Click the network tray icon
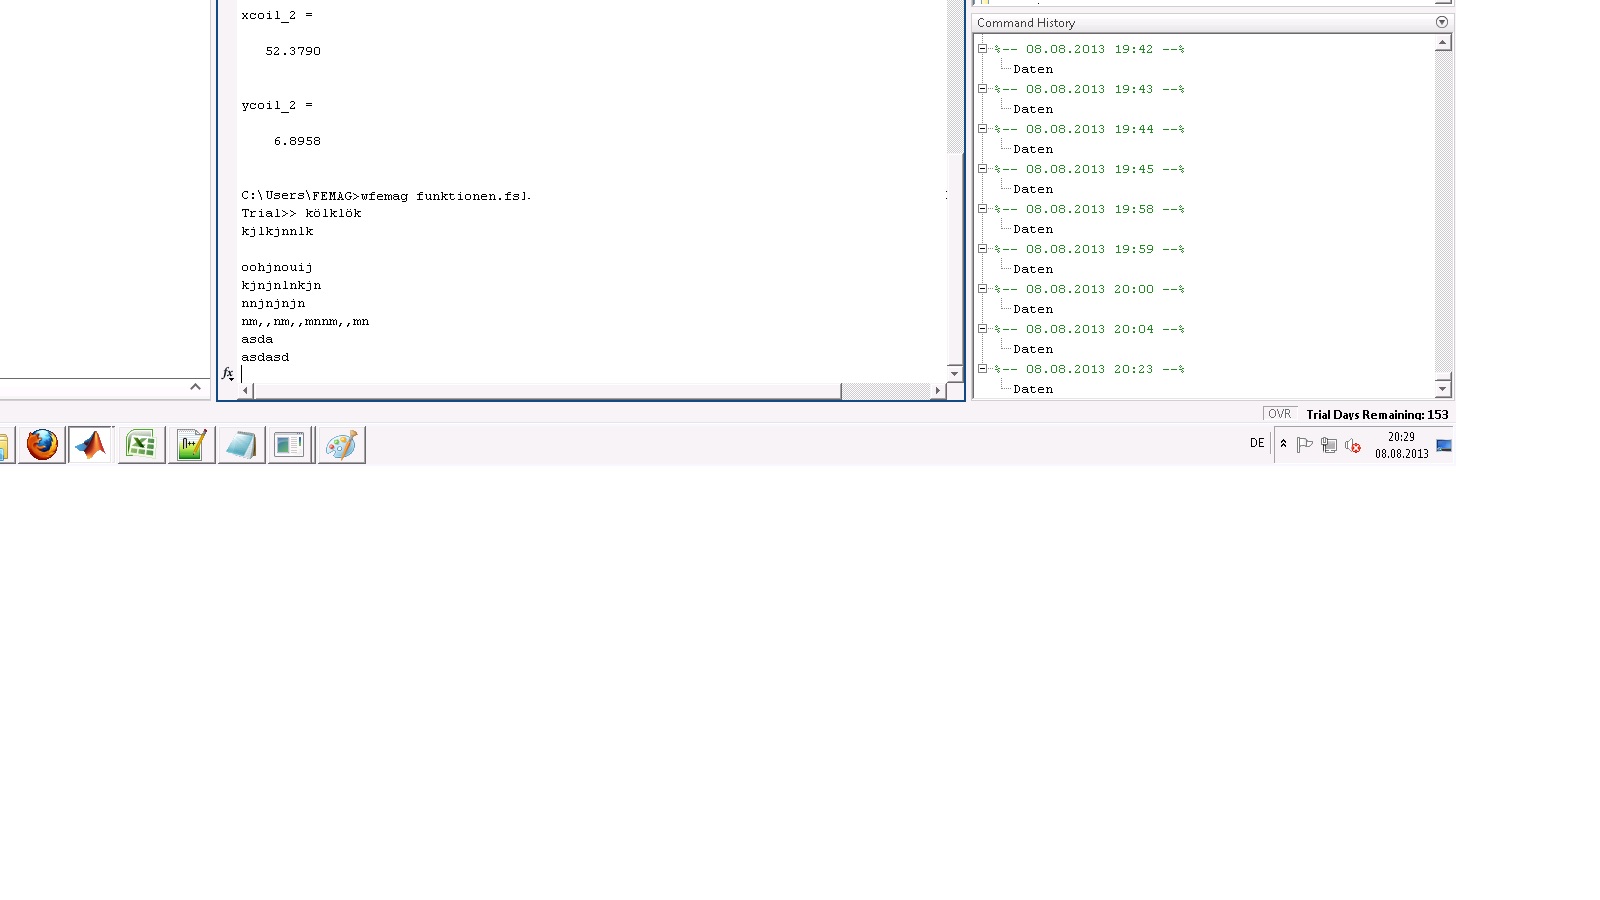The height and width of the screenshot is (900, 1600). [1329, 446]
